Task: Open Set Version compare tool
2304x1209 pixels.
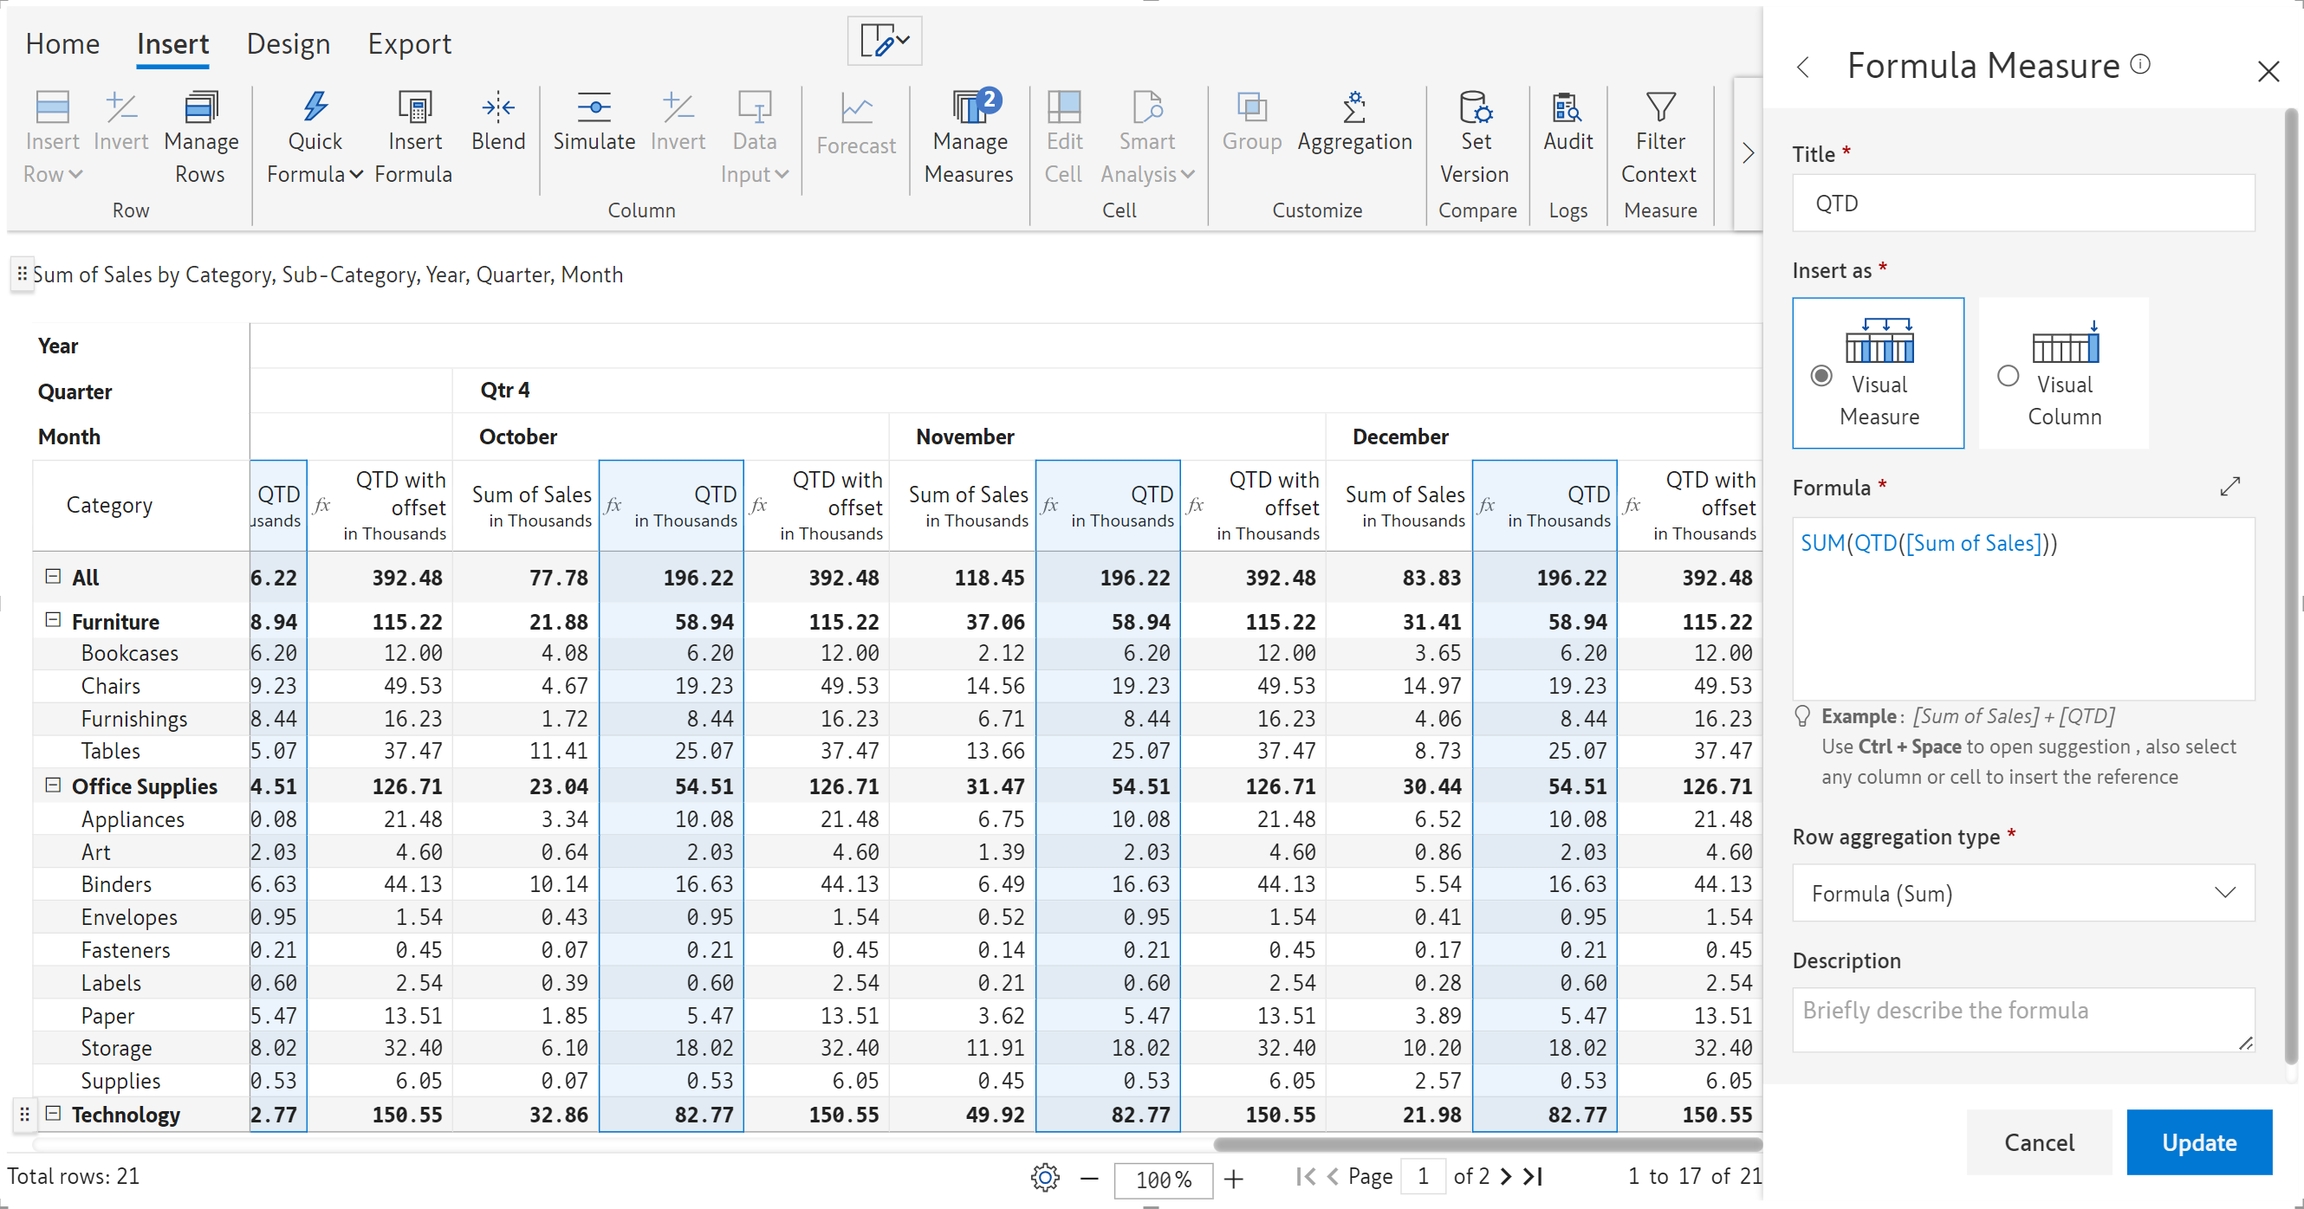Action: [x=1475, y=107]
